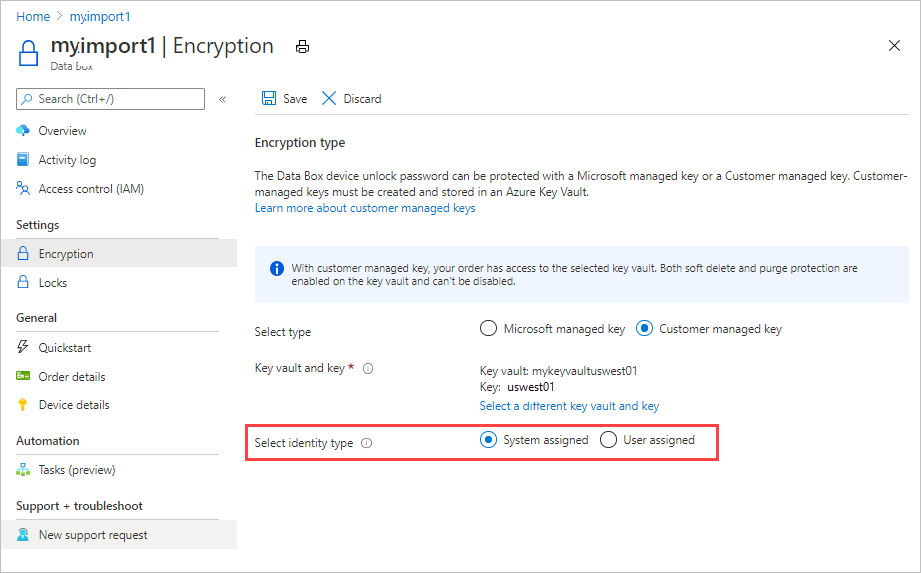The width and height of the screenshot is (921, 573).
Task: Click the Save disk icon
Action: click(x=269, y=99)
